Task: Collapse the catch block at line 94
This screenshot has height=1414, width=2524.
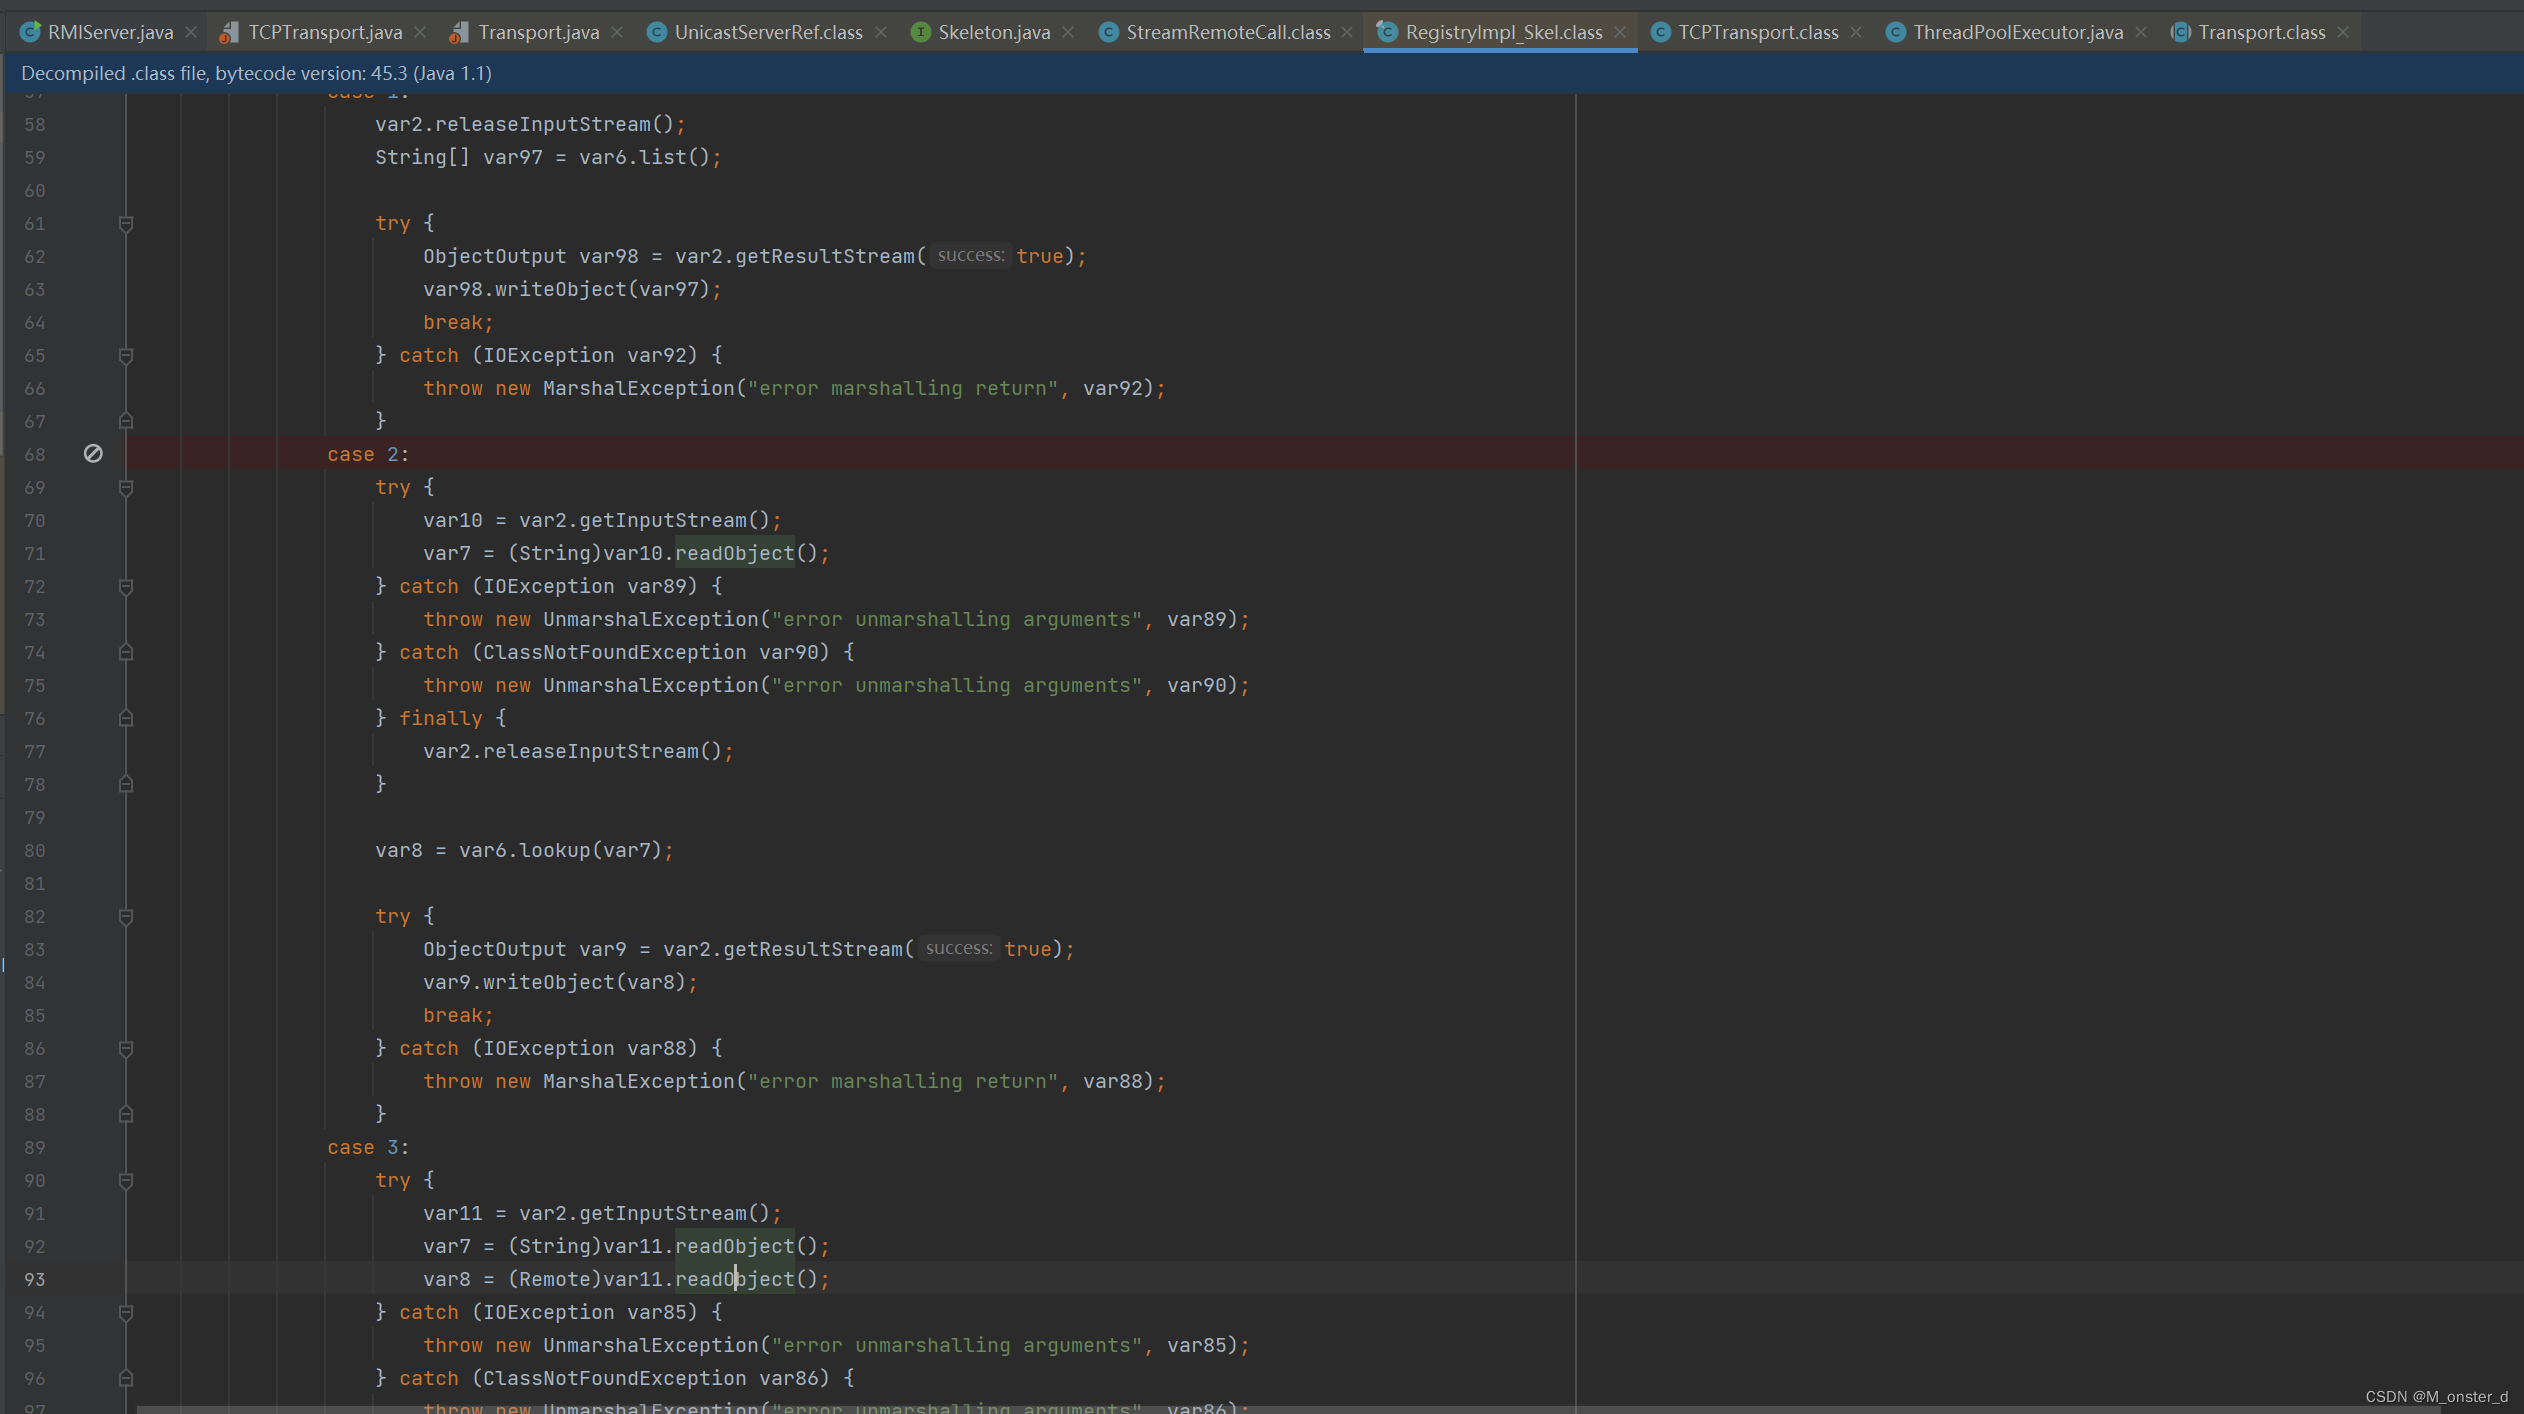Action: pyautogui.click(x=126, y=1312)
